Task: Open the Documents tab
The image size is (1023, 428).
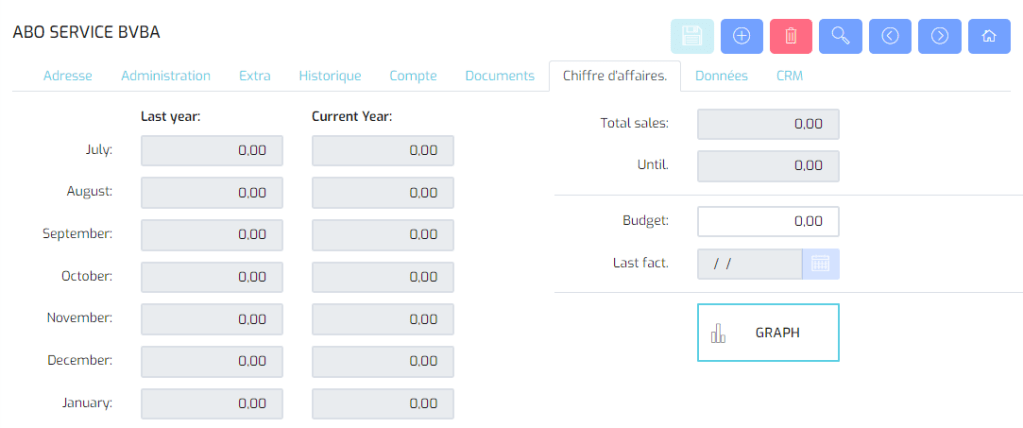Action: tap(500, 76)
